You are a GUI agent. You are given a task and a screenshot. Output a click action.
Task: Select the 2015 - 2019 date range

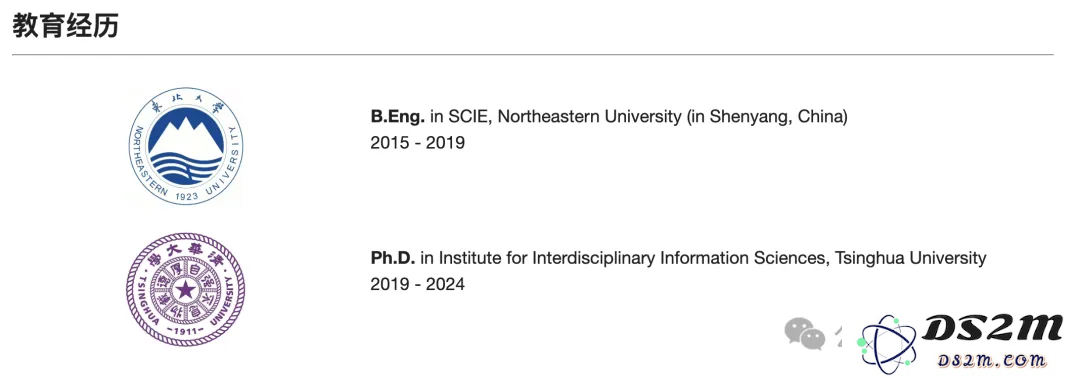(x=417, y=143)
